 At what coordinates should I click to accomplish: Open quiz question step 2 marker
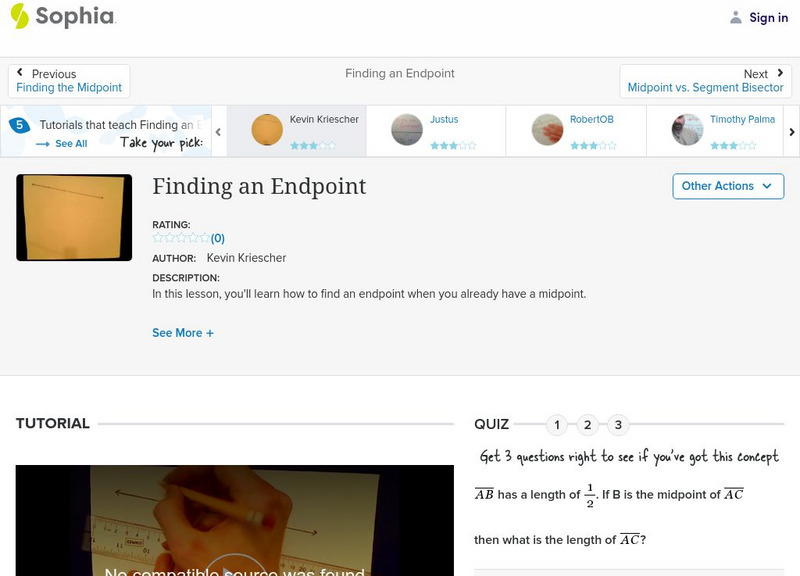point(587,423)
